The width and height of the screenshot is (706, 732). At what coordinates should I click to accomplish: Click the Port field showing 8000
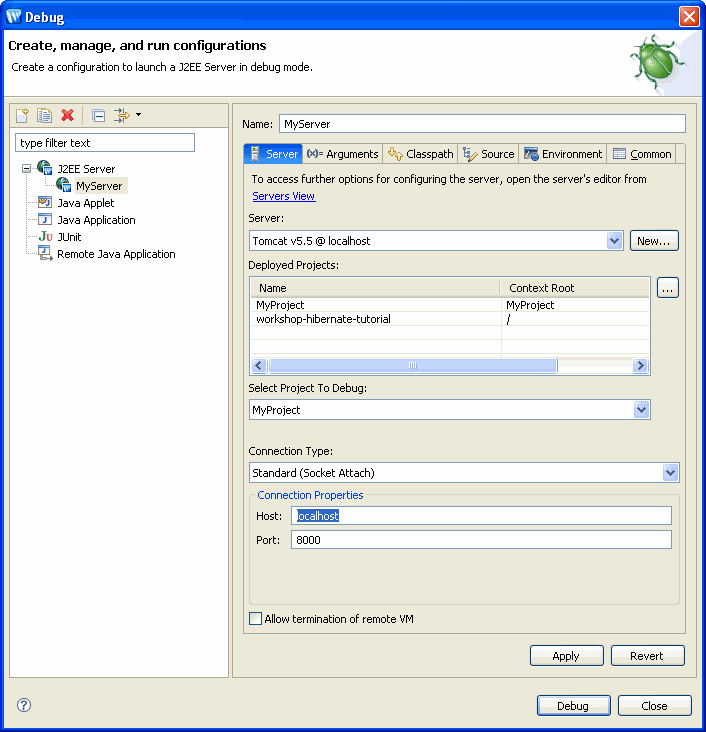click(x=481, y=540)
